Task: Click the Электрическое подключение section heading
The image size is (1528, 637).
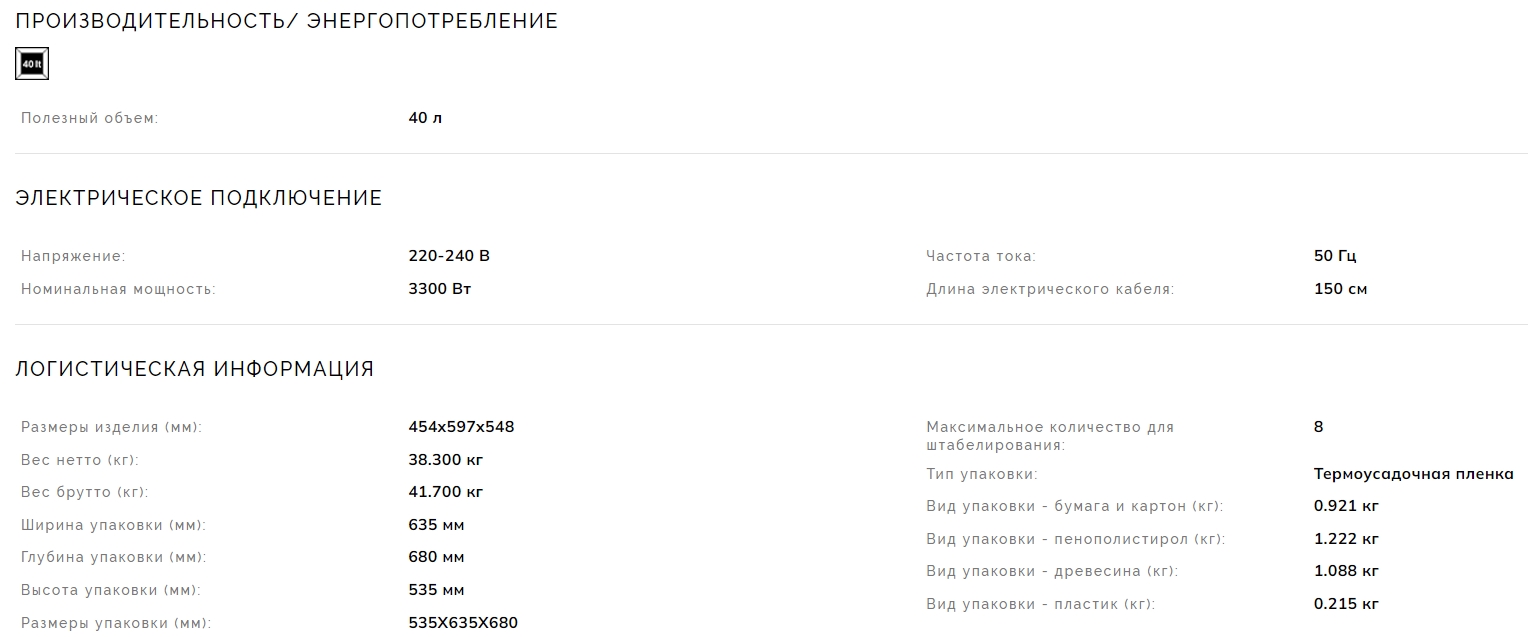Action: pos(198,198)
